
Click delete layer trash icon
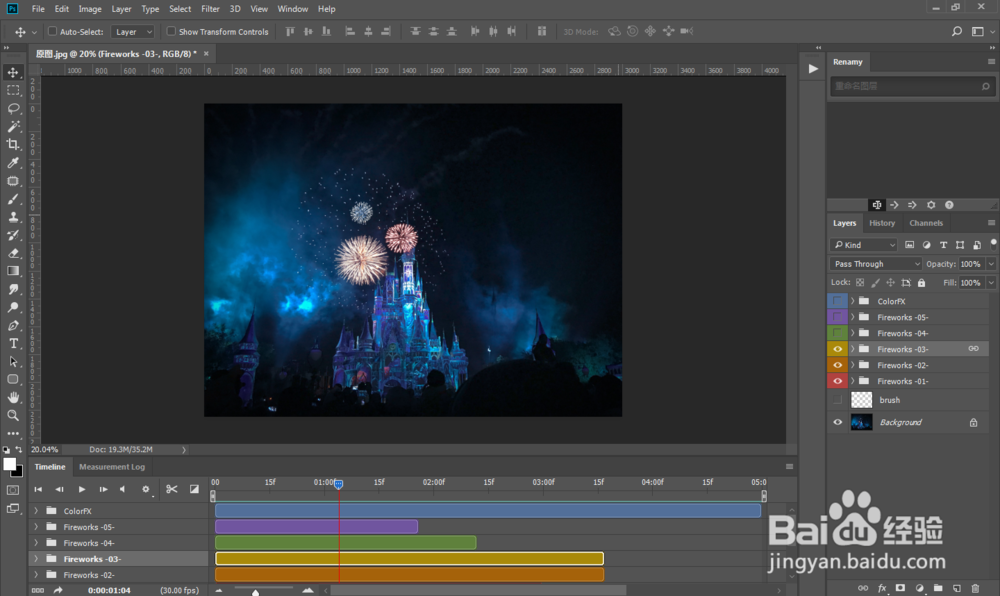[975, 588]
